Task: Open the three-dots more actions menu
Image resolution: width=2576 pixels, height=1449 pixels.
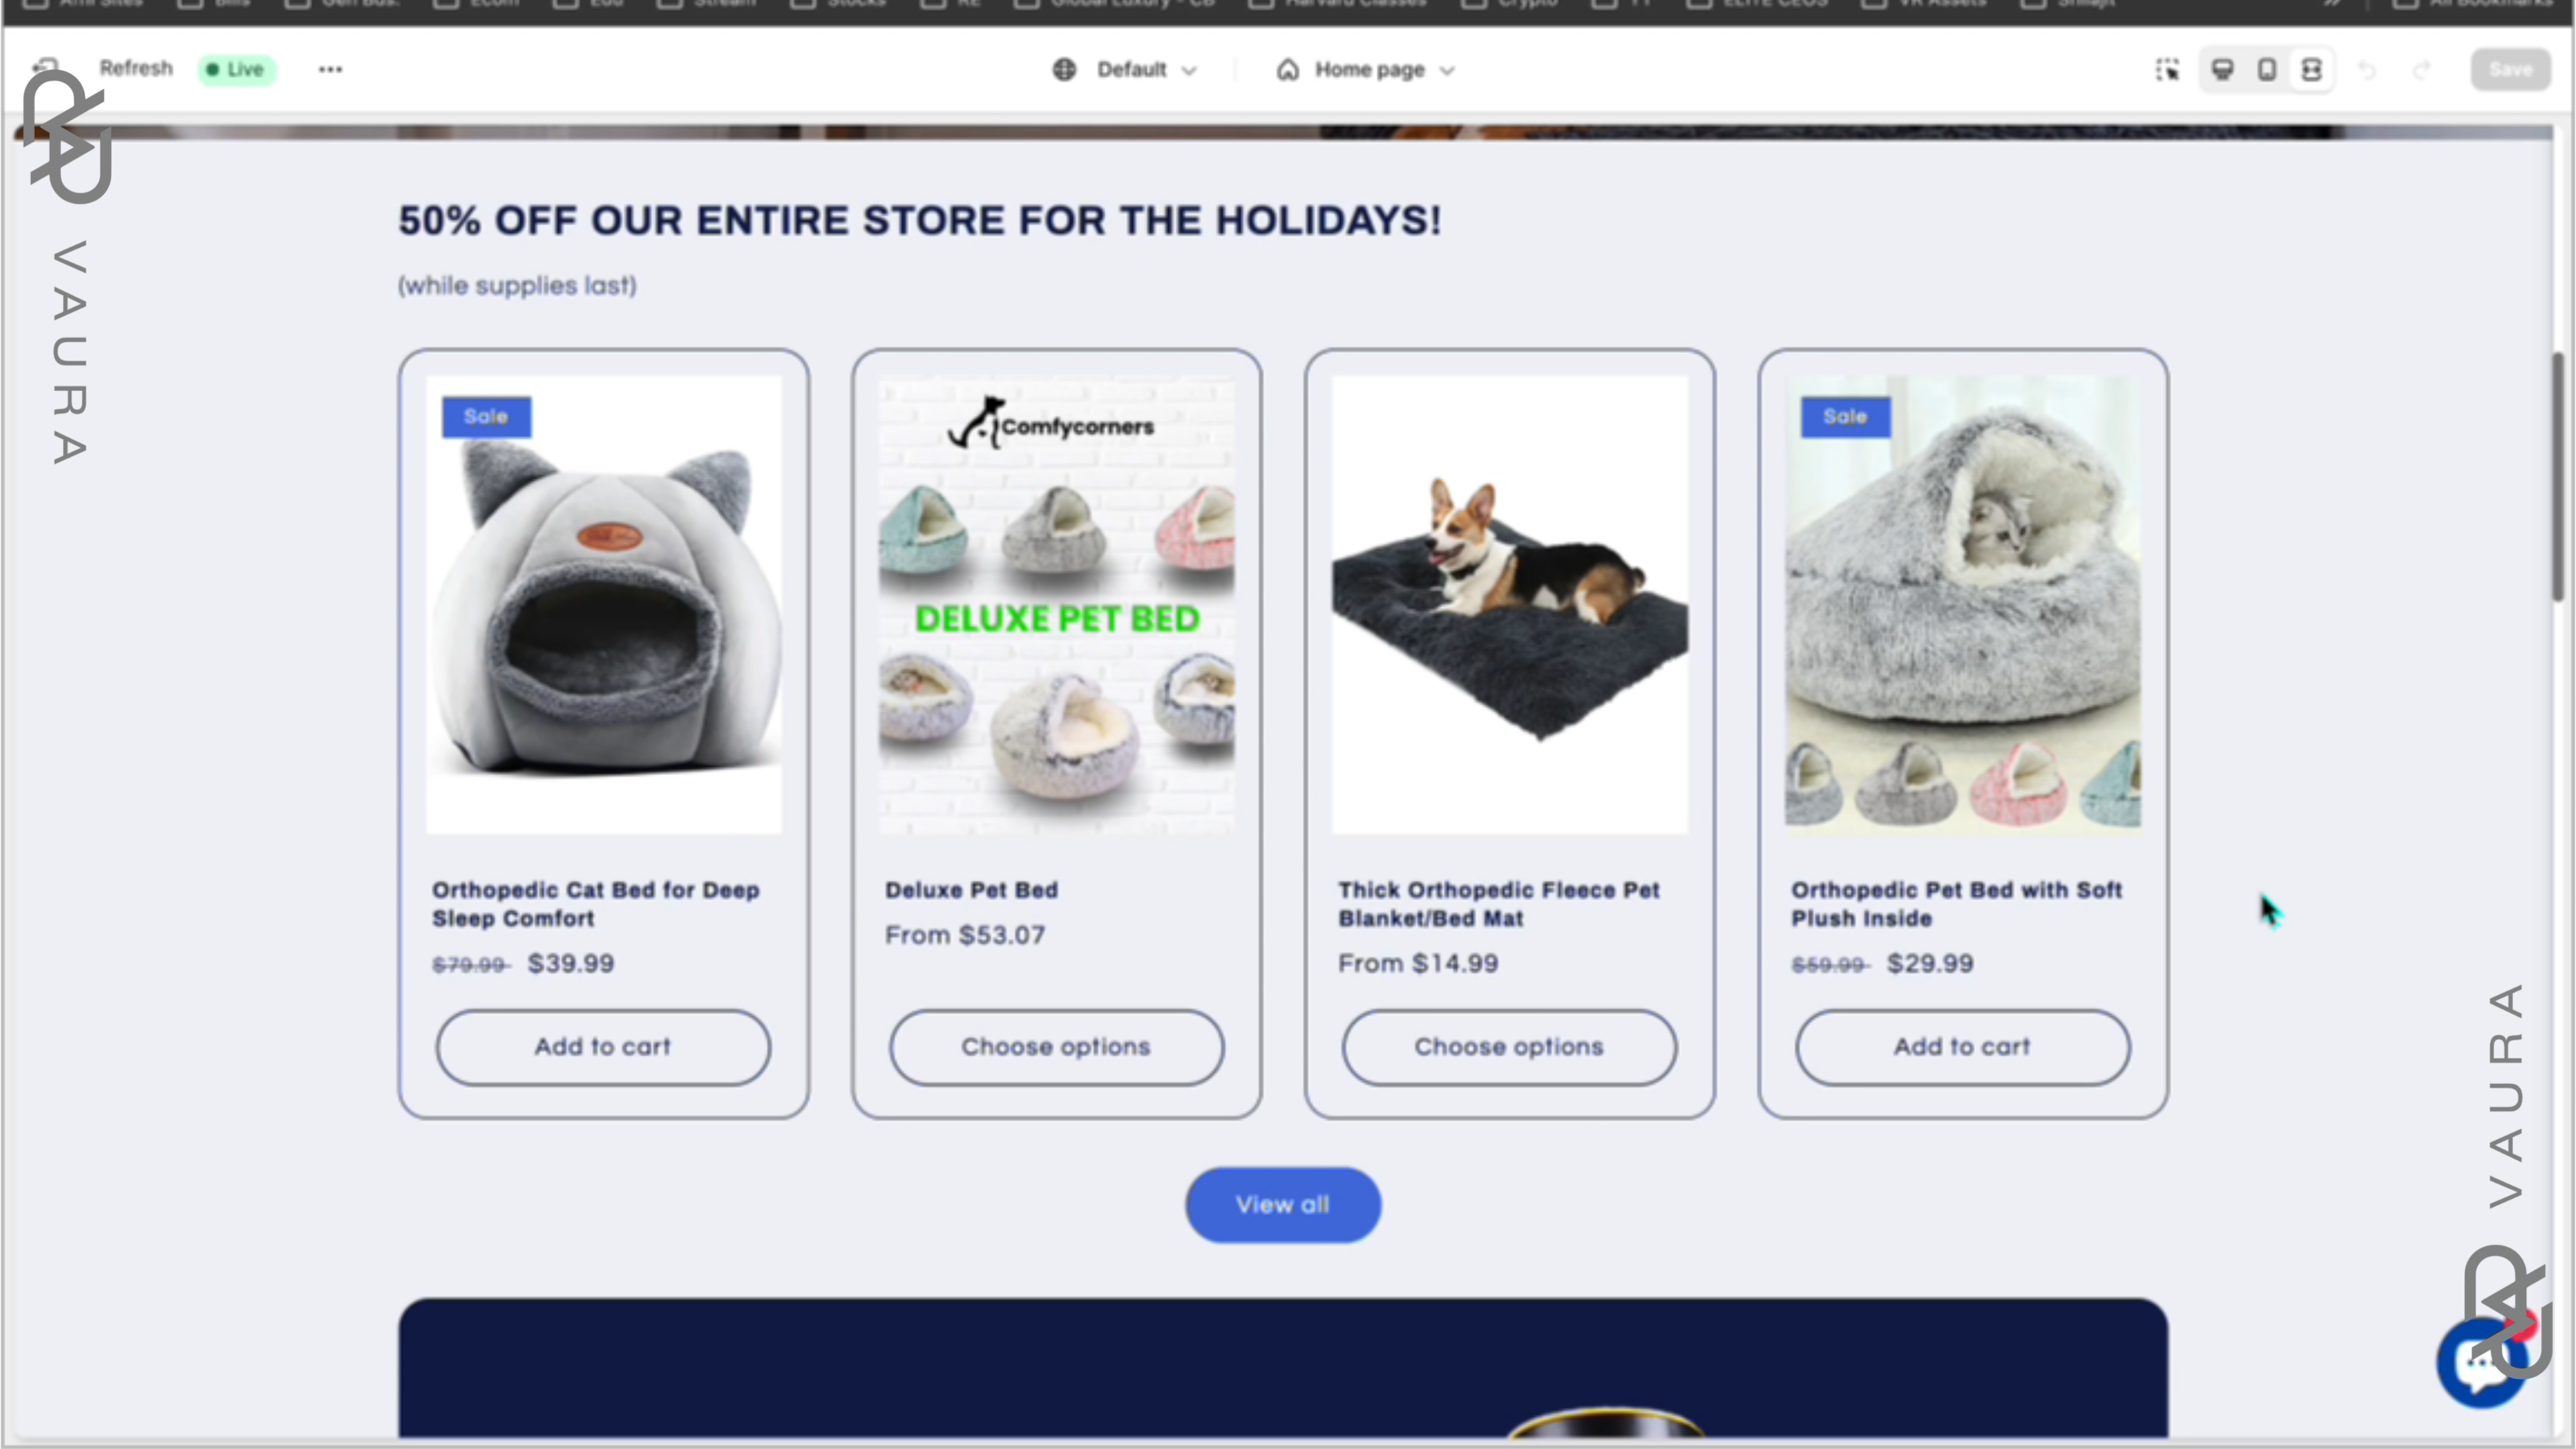Action: coord(330,69)
